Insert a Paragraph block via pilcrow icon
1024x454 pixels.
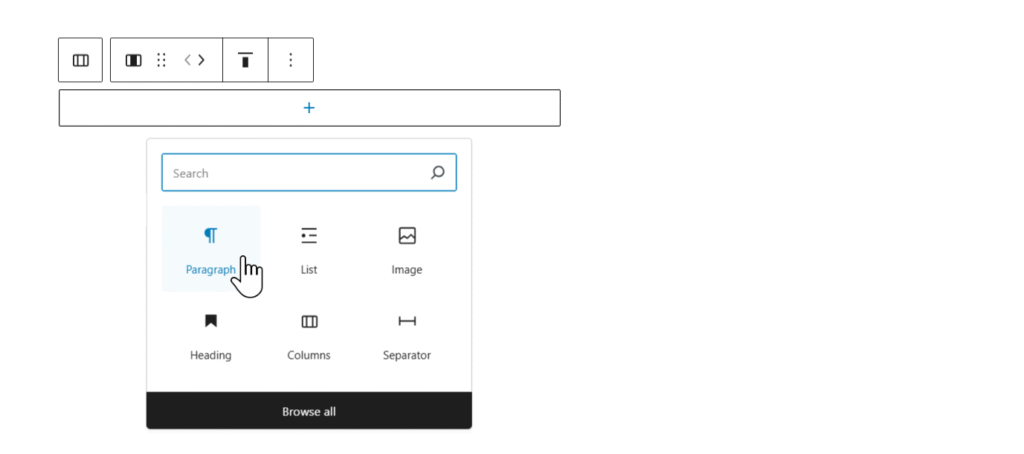[x=210, y=235]
